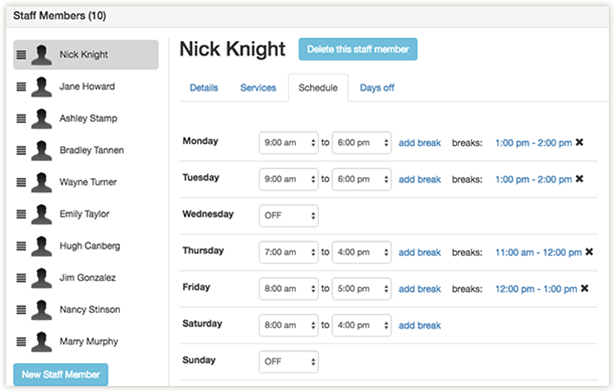Select Nancy Stinson in staff list
Image resolution: width=615 pixels, height=392 pixels.
pos(86,310)
